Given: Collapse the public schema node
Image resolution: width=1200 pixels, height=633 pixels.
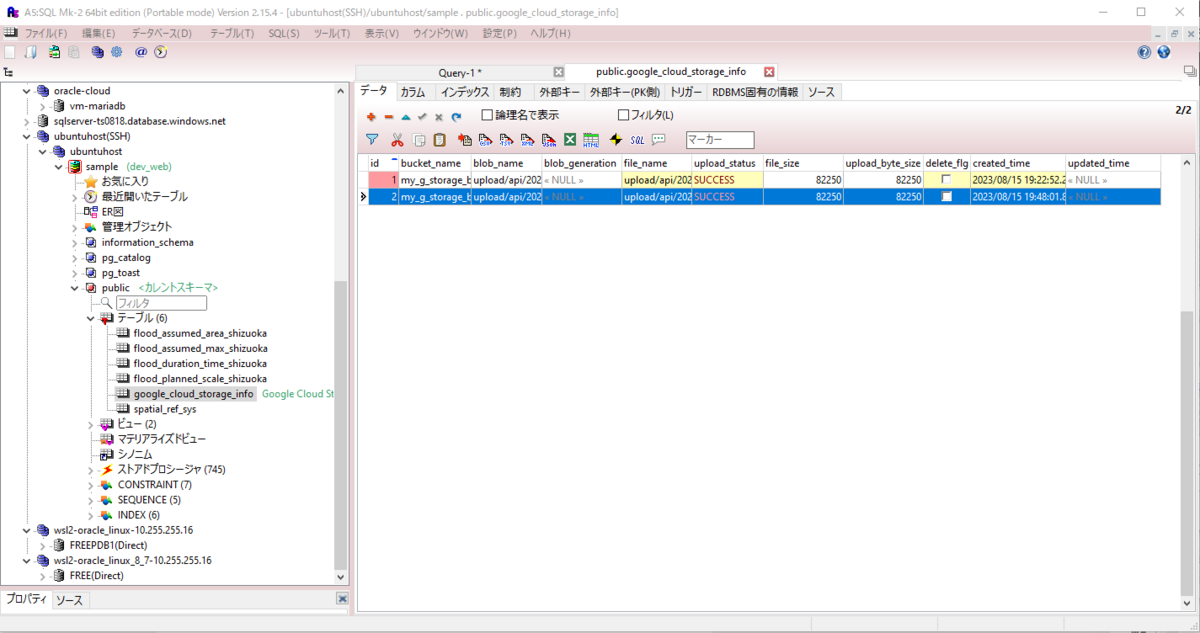Looking at the screenshot, I should 73,287.
